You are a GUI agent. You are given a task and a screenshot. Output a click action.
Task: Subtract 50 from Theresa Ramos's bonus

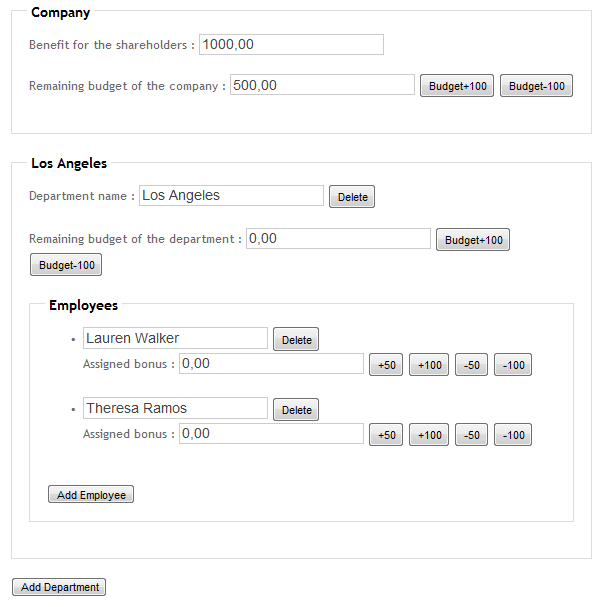pos(471,435)
